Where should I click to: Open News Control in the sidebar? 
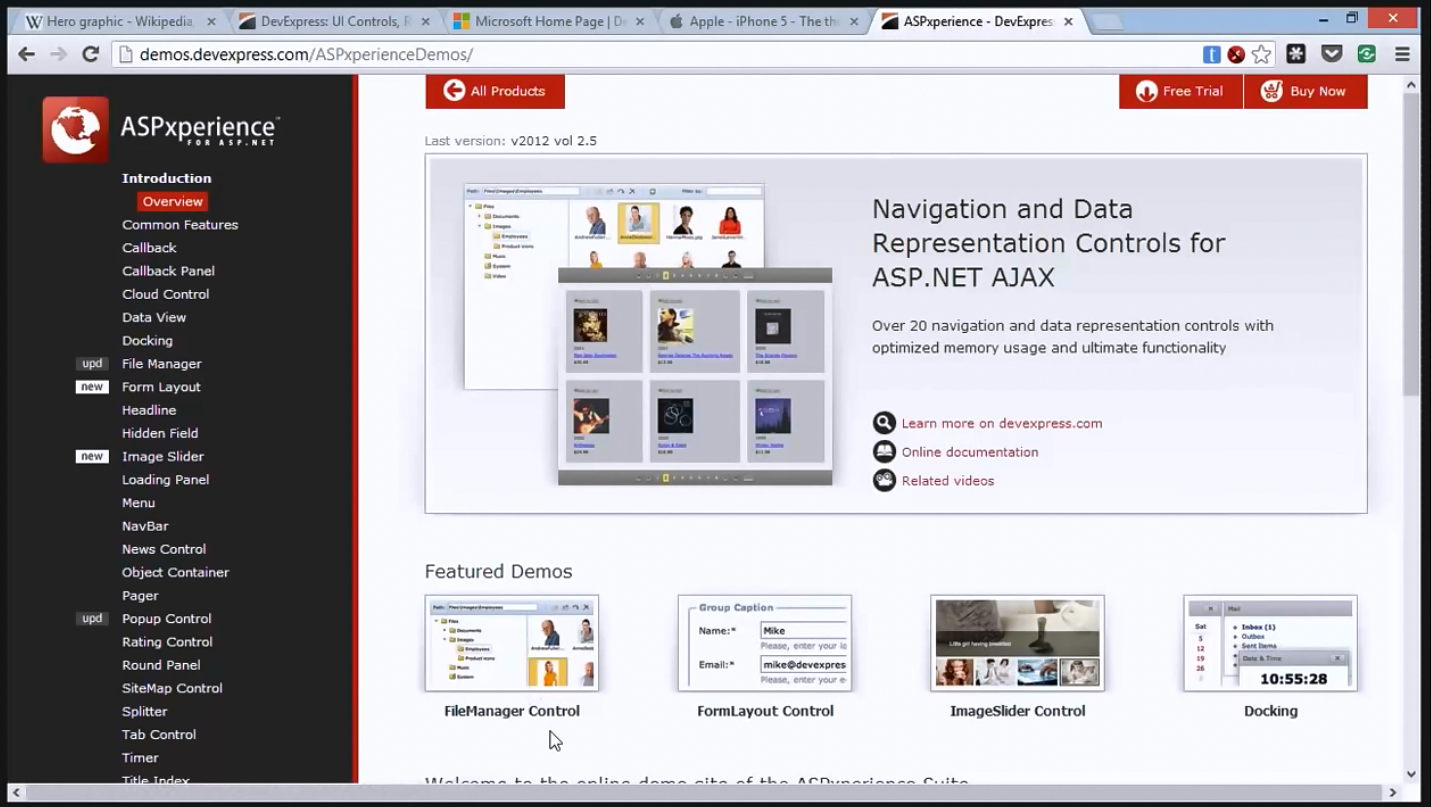pos(164,549)
